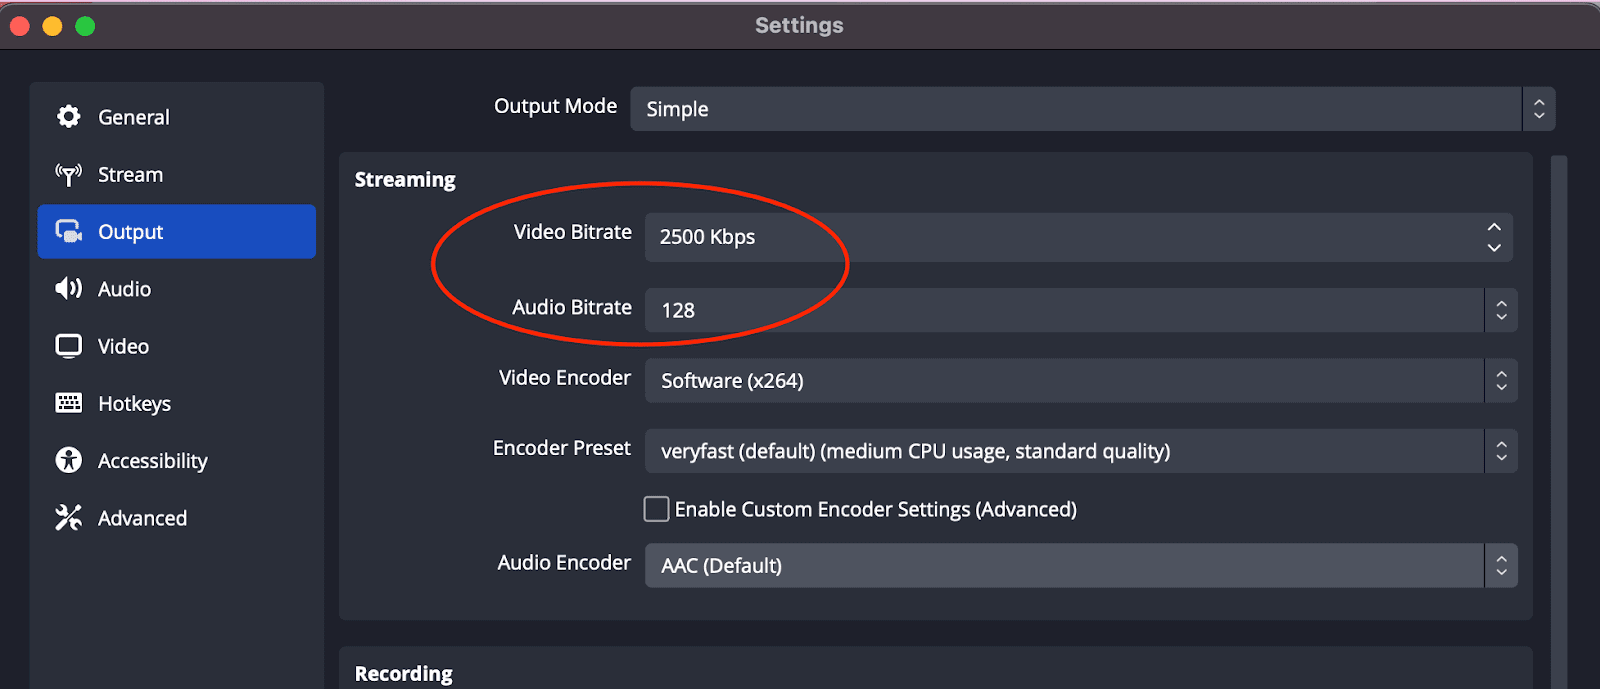Screen dimensions: 1600x689
Task: Click the Advanced tools icon
Action: click(x=68, y=518)
